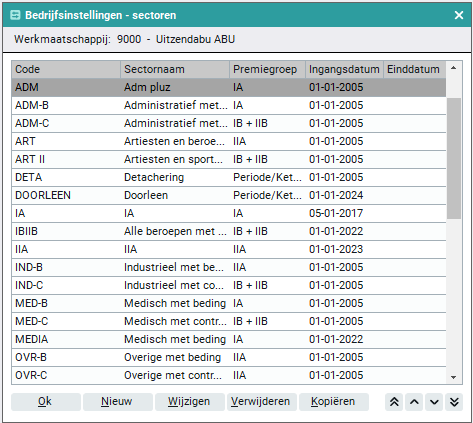The width and height of the screenshot is (473, 423).
Task: Sort by the Ingangsdatum column header
Action: (x=344, y=69)
